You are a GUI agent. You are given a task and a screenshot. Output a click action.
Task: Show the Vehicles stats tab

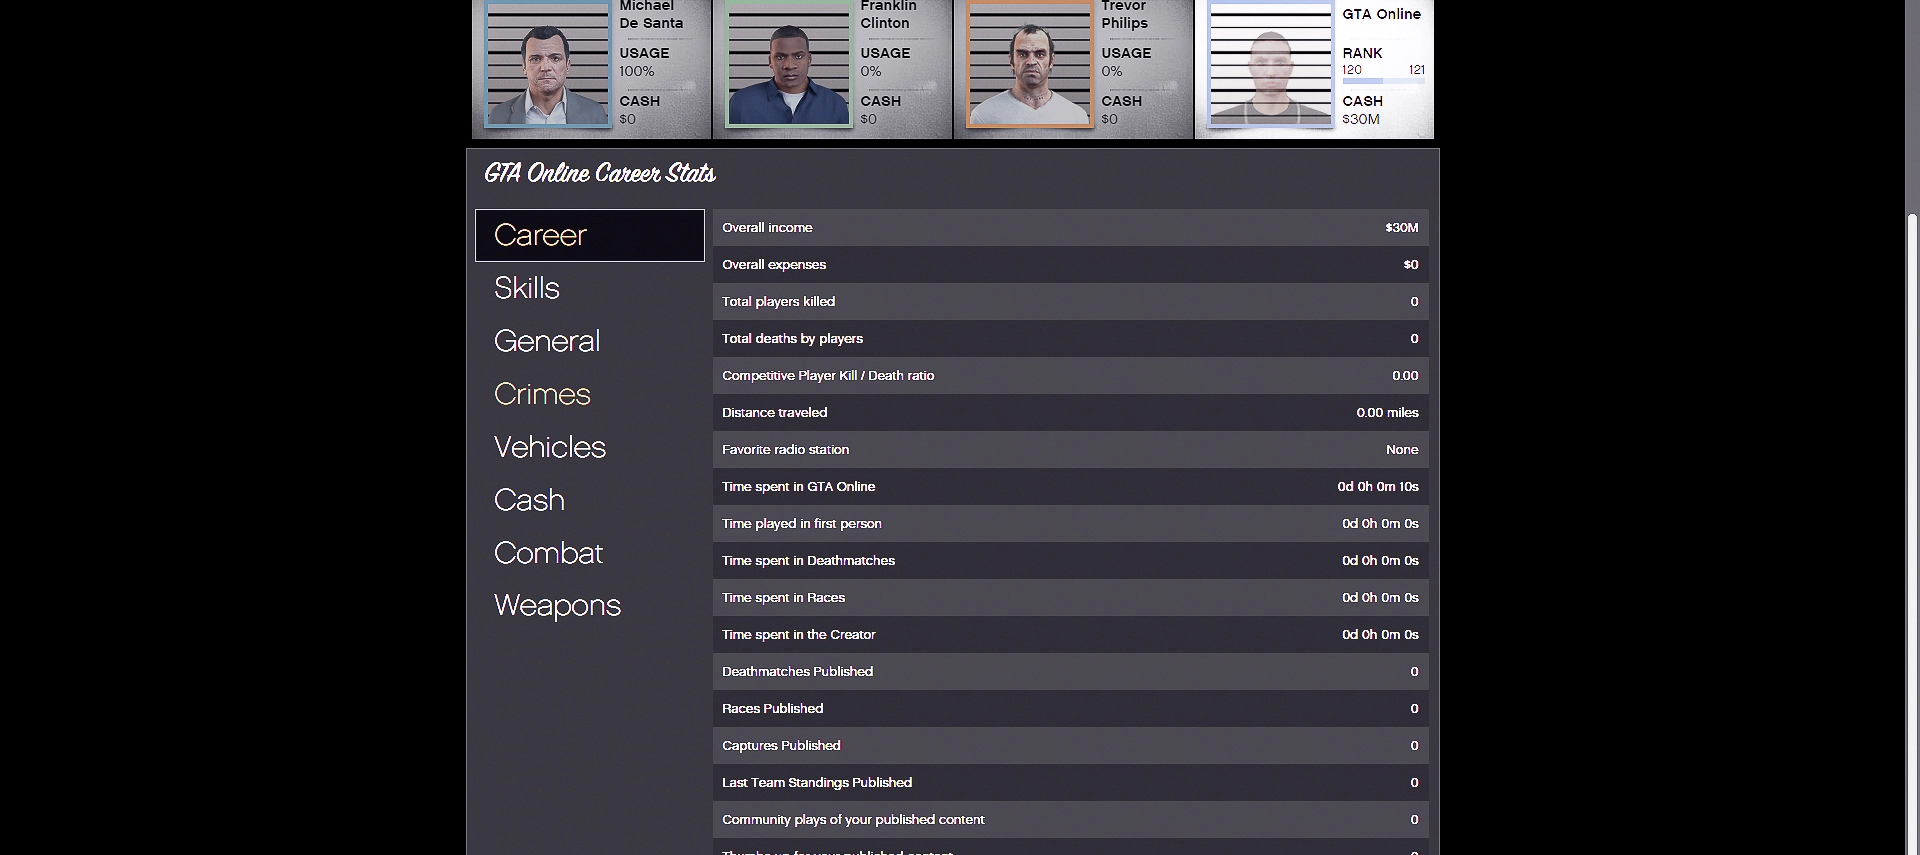[550, 447]
